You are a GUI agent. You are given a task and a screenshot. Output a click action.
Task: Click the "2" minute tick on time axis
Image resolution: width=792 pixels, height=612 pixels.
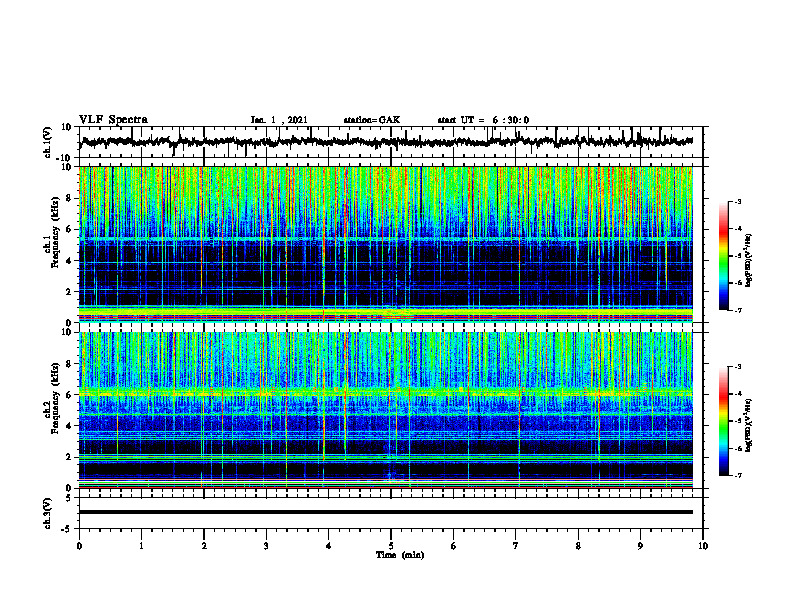[204, 546]
